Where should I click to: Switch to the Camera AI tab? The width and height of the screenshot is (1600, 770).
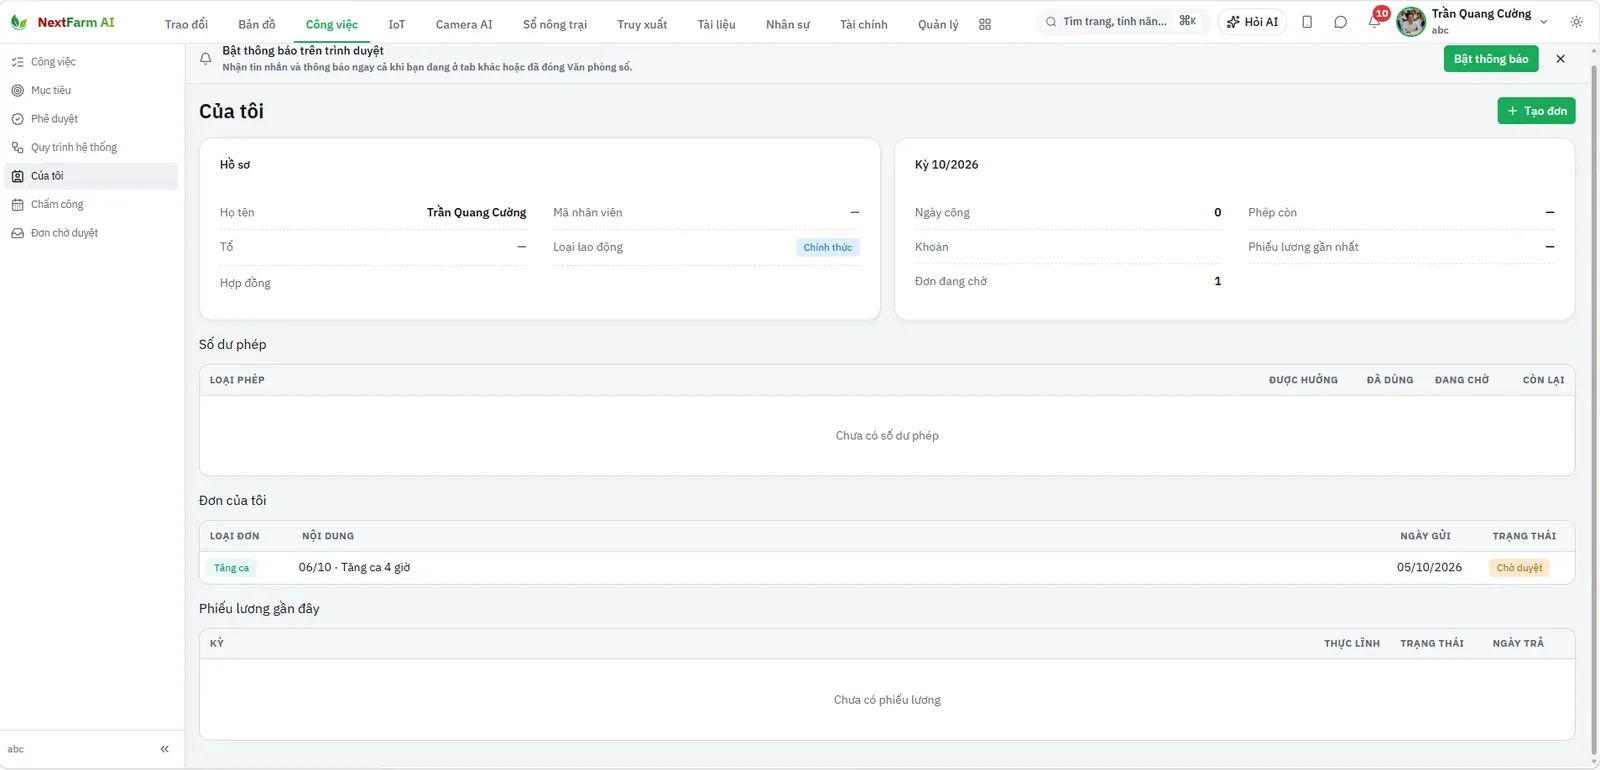click(464, 24)
